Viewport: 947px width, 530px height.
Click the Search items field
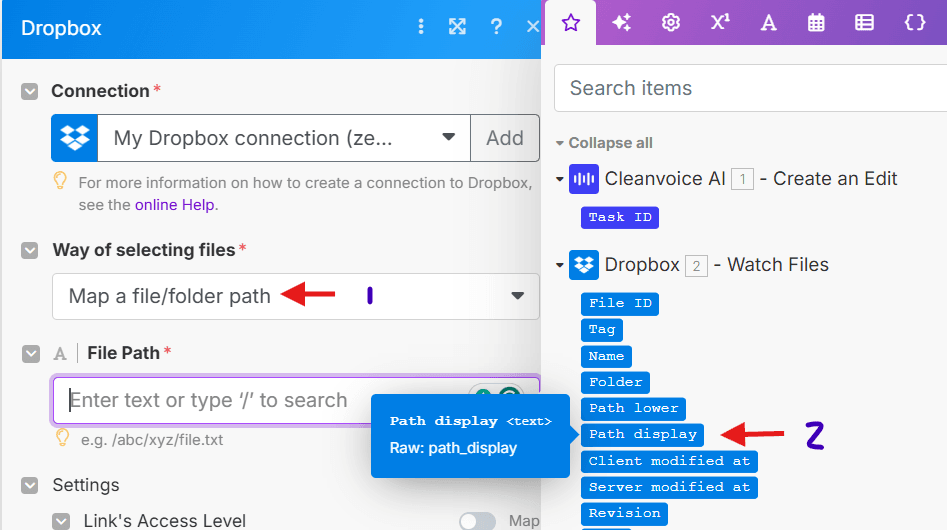[750, 88]
